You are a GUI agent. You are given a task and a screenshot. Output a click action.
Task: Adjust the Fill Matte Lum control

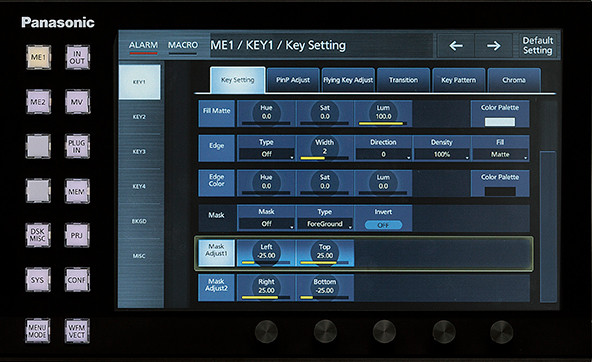383,113
